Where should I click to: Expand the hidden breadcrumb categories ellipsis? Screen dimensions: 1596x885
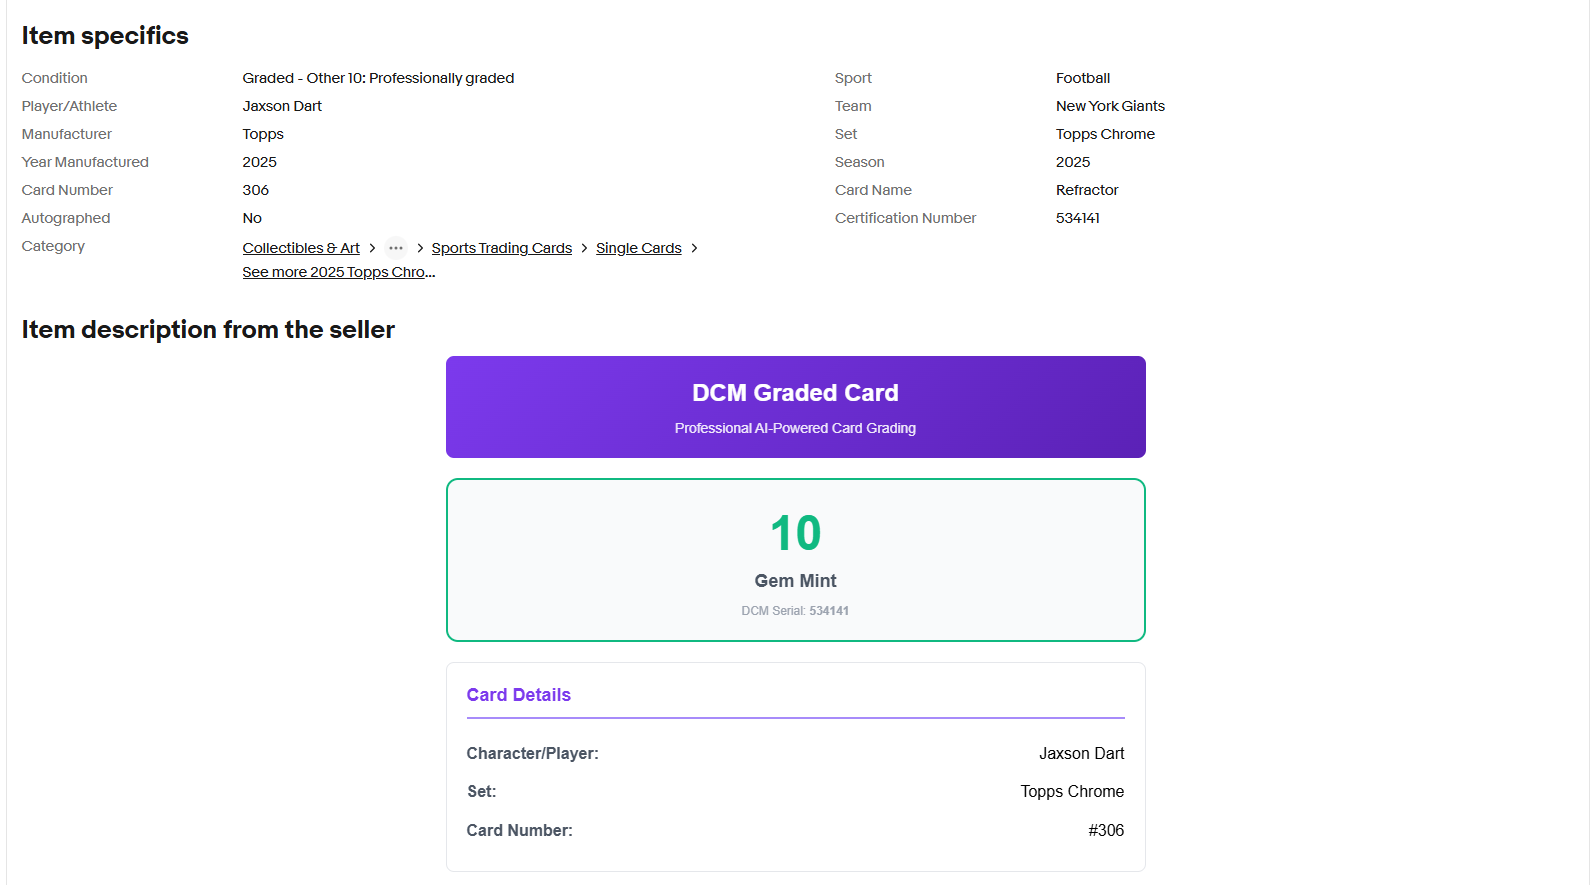click(x=396, y=248)
